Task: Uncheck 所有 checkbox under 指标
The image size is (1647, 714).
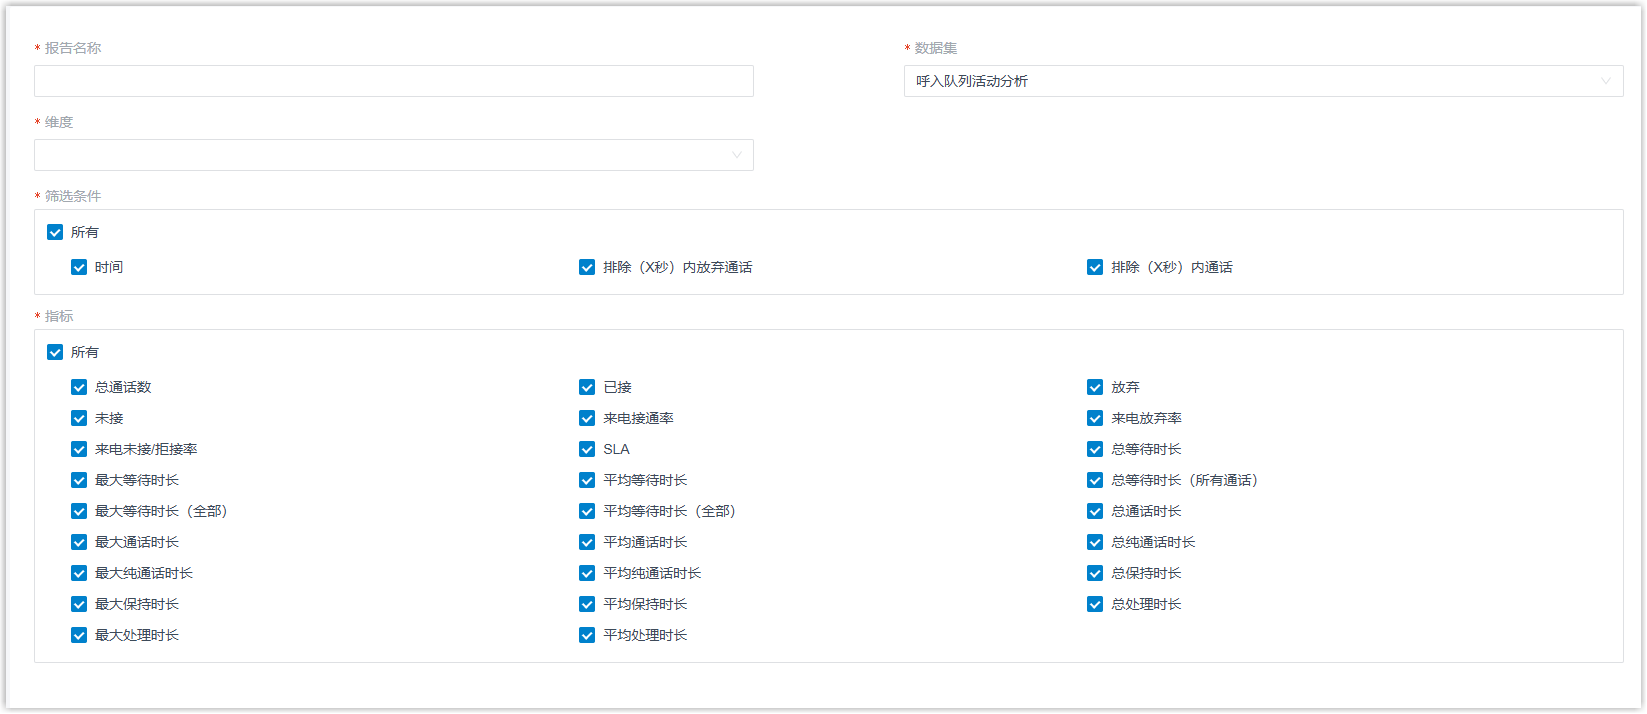Action: point(55,352)
